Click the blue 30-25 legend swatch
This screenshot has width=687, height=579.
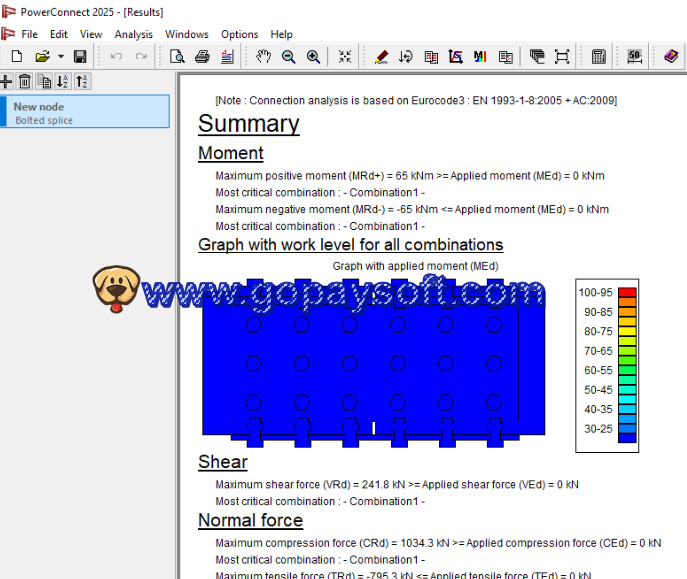point(627,428)
